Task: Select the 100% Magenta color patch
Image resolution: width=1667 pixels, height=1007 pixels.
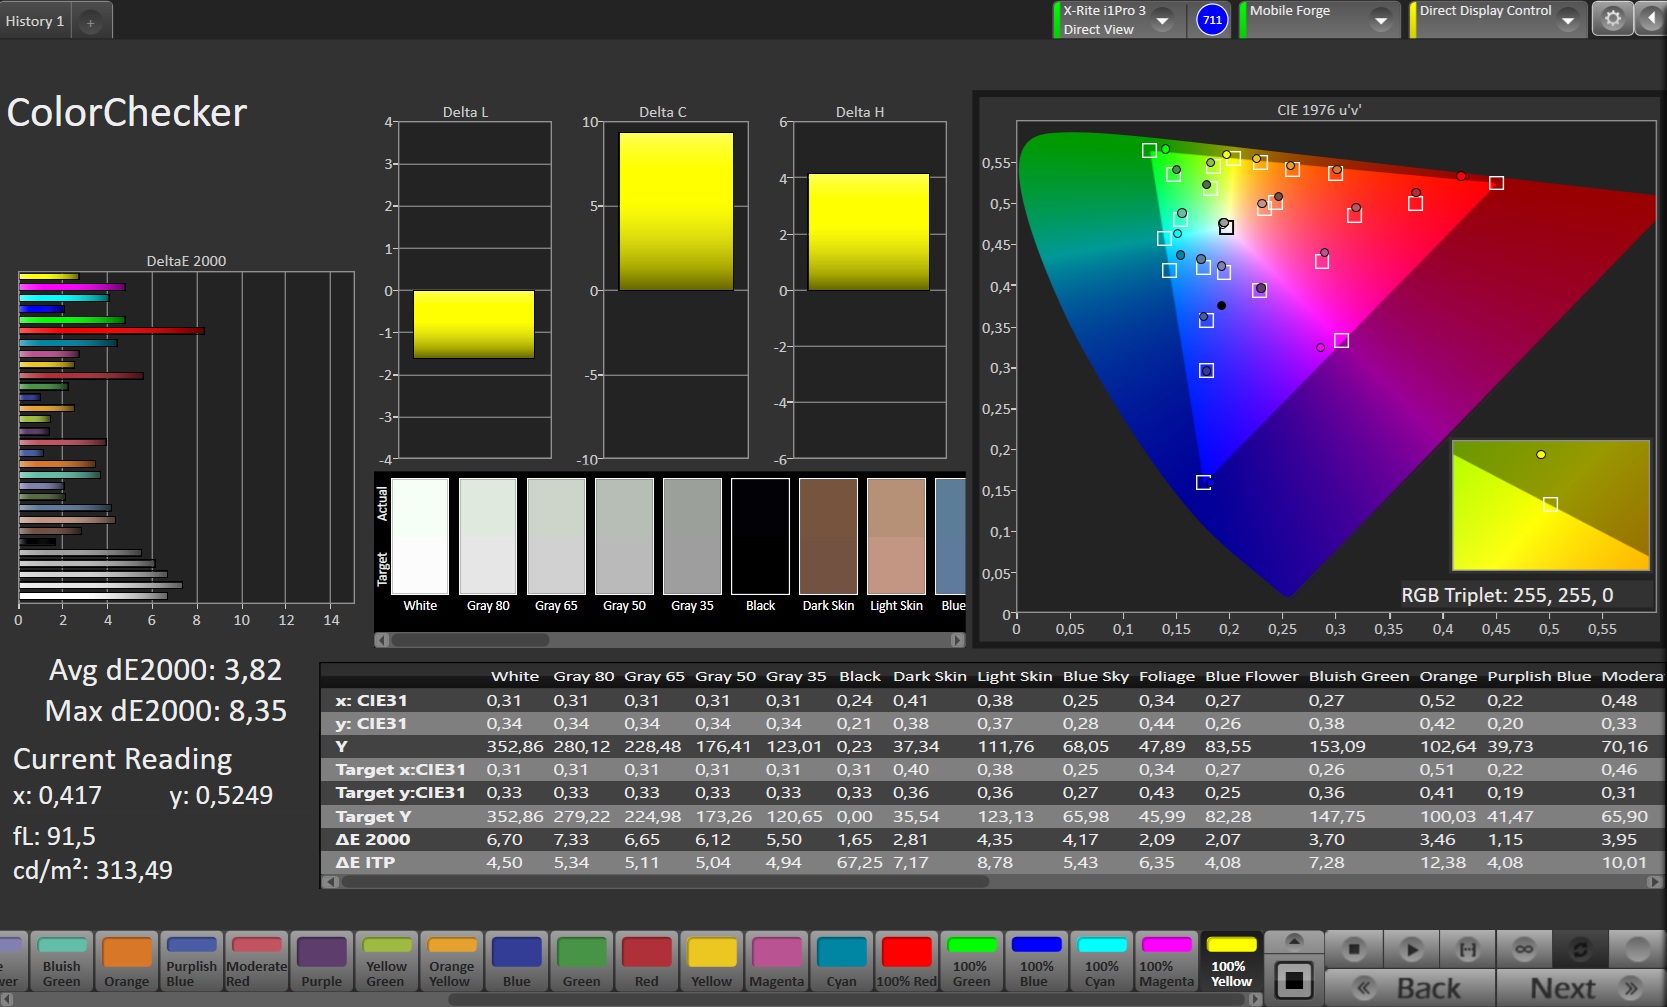Action: (x=1166, y=962)
